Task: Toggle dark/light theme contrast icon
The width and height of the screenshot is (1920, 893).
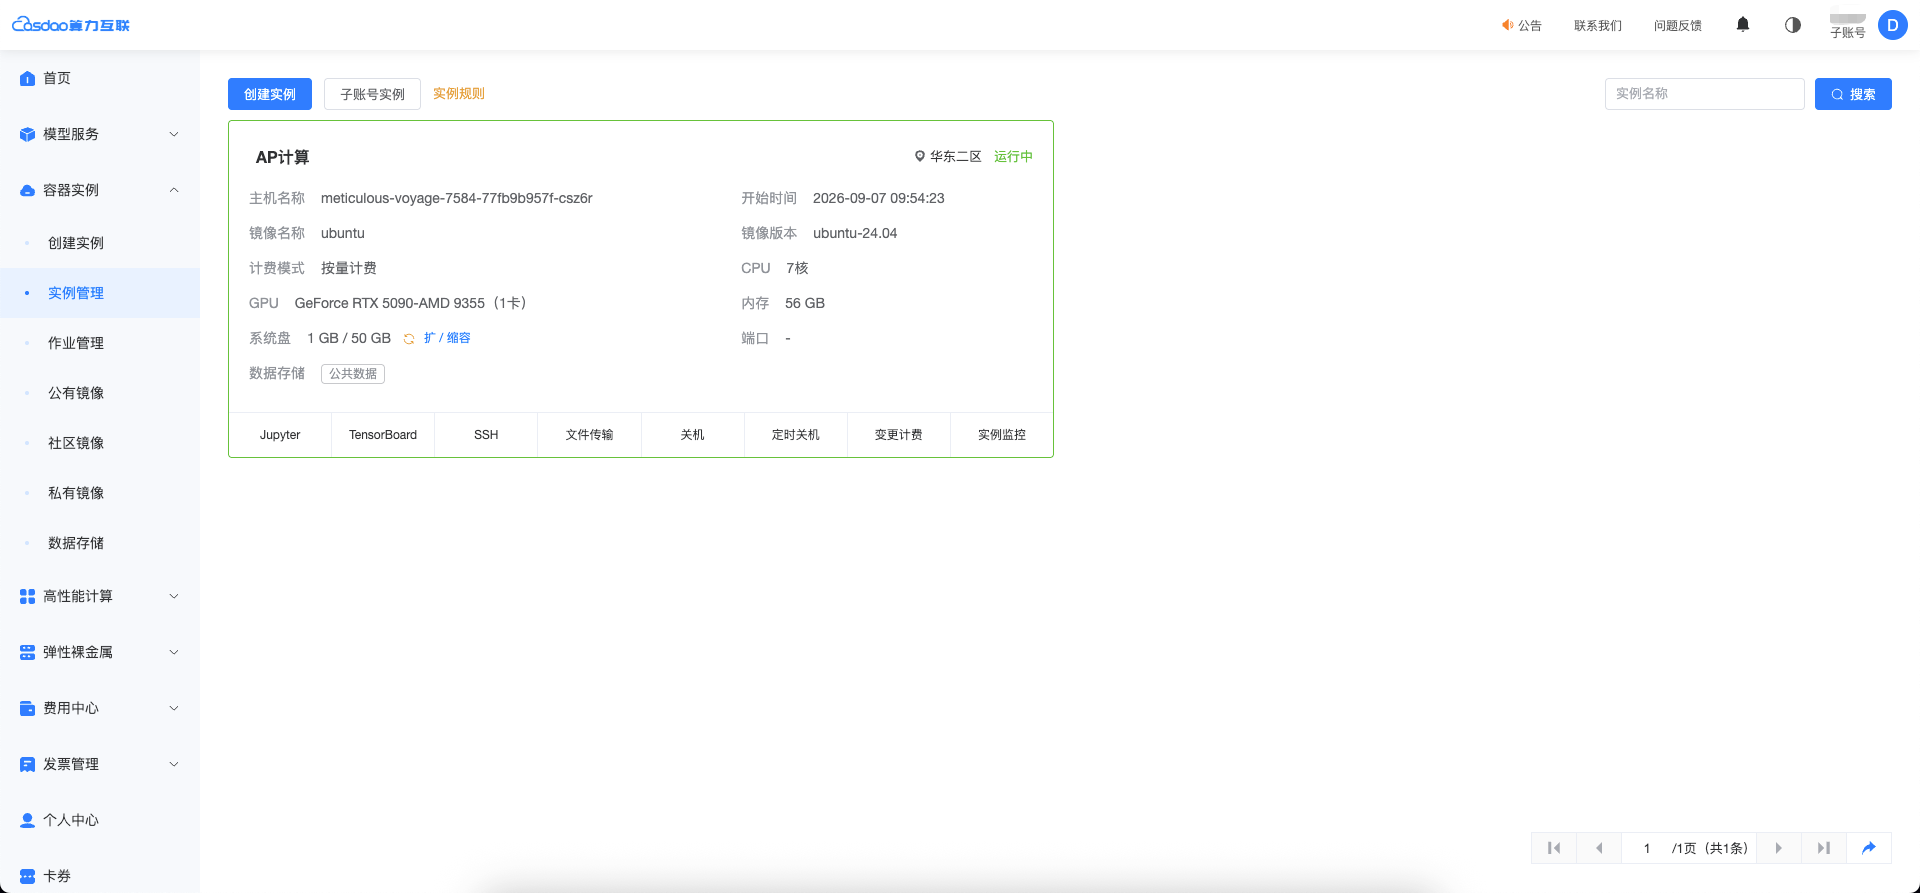Action: tap(1793, 25)
